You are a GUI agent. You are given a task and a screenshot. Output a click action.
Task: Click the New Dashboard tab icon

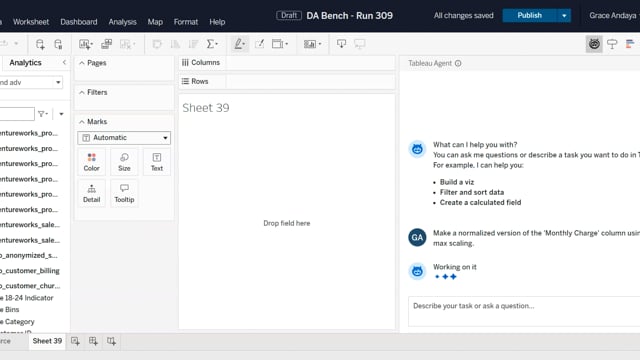(x=93, y=341)
